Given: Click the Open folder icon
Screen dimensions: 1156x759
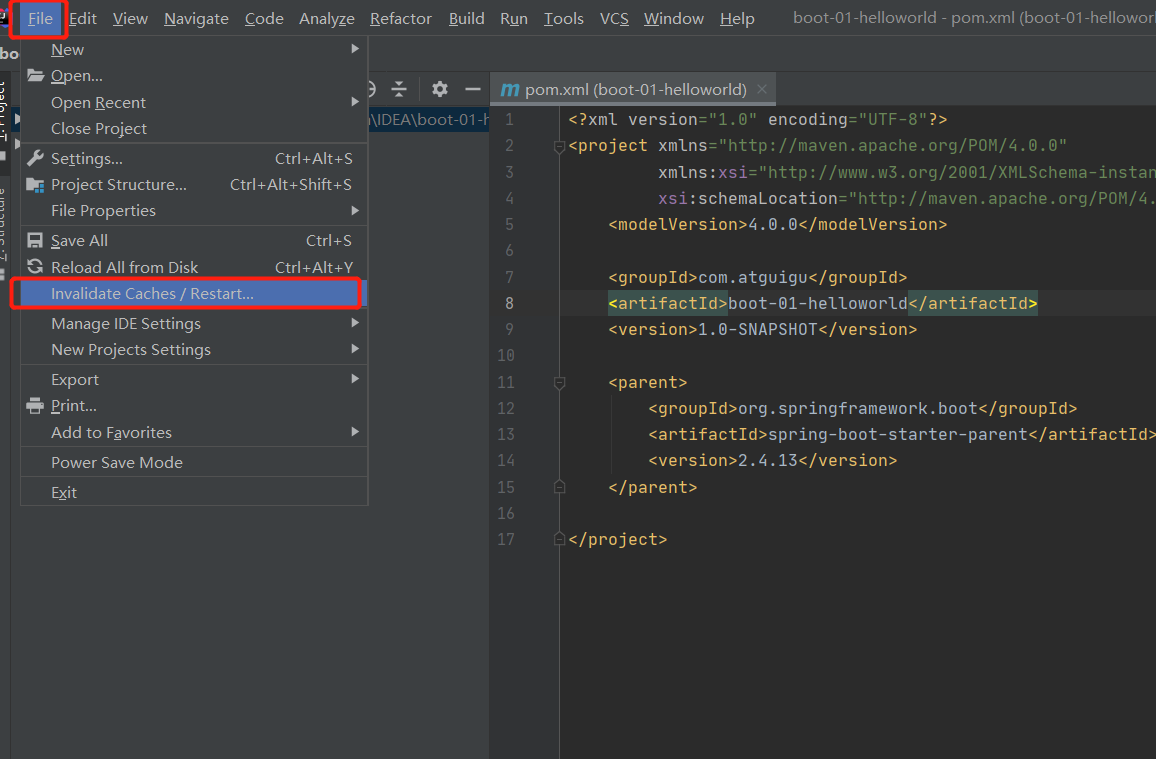Looking at the screenshot, I should (x=35, y=75).
